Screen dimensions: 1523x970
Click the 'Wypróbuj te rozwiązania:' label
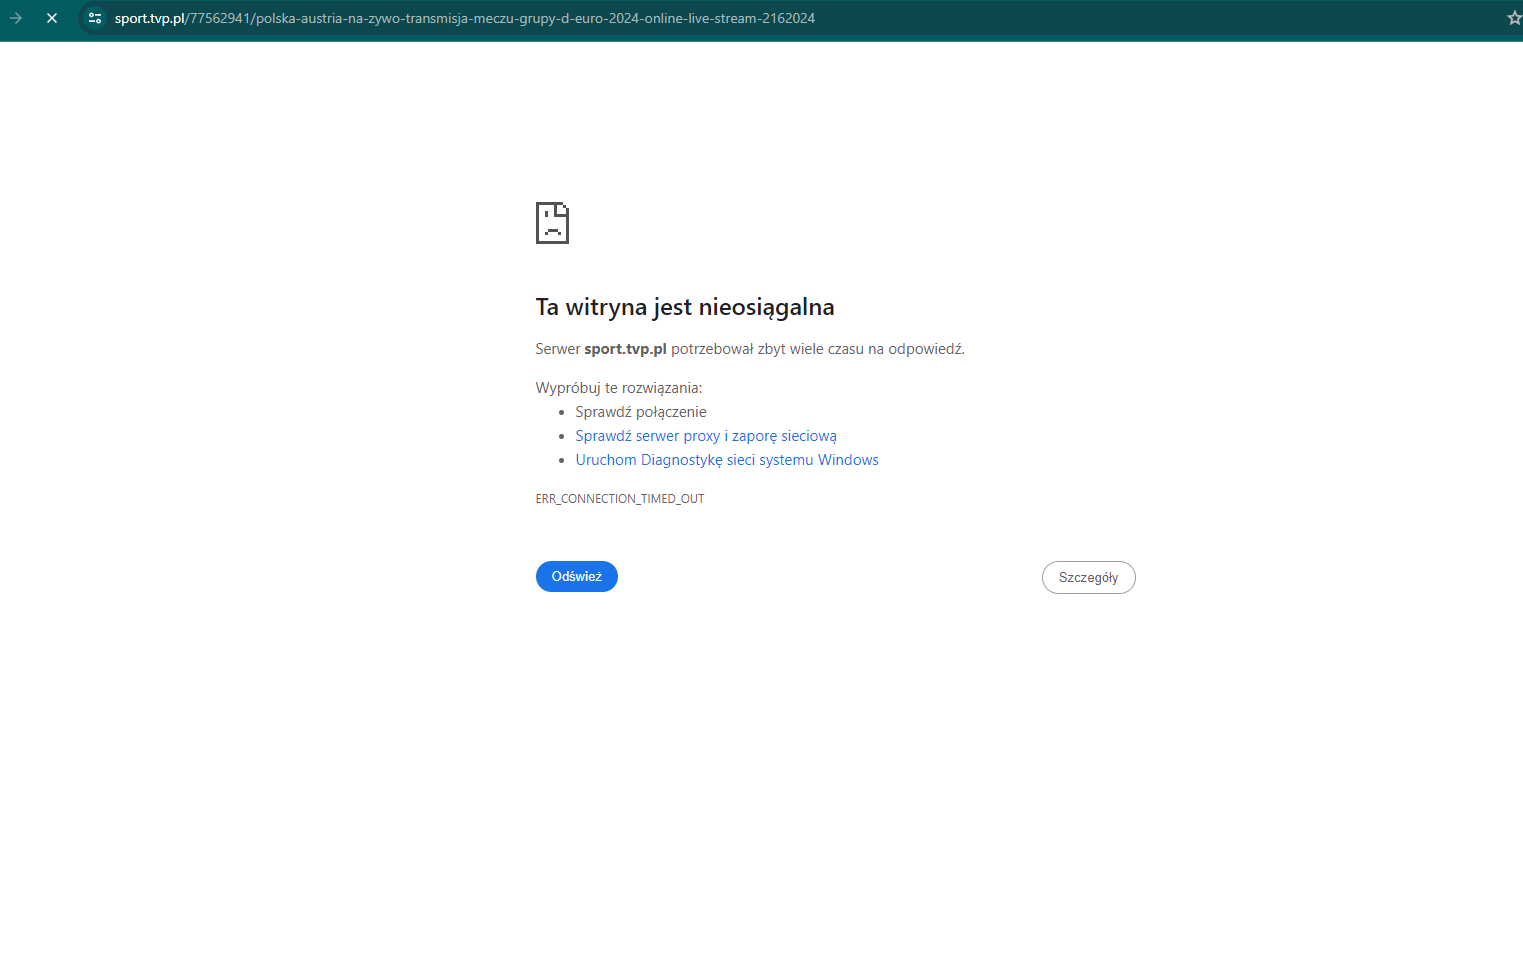(618, 388)
